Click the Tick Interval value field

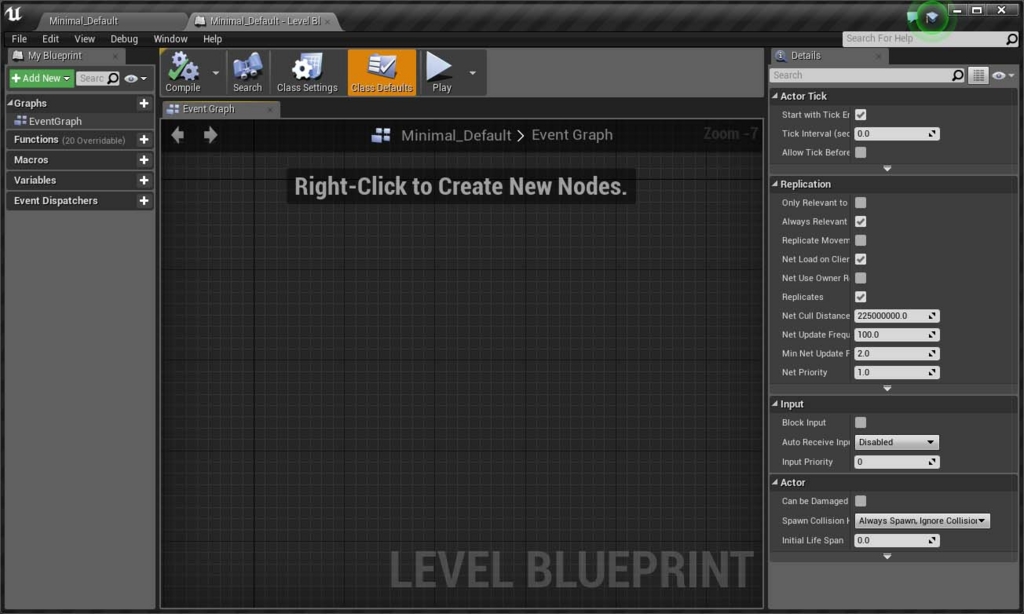(x=897, y=134)
